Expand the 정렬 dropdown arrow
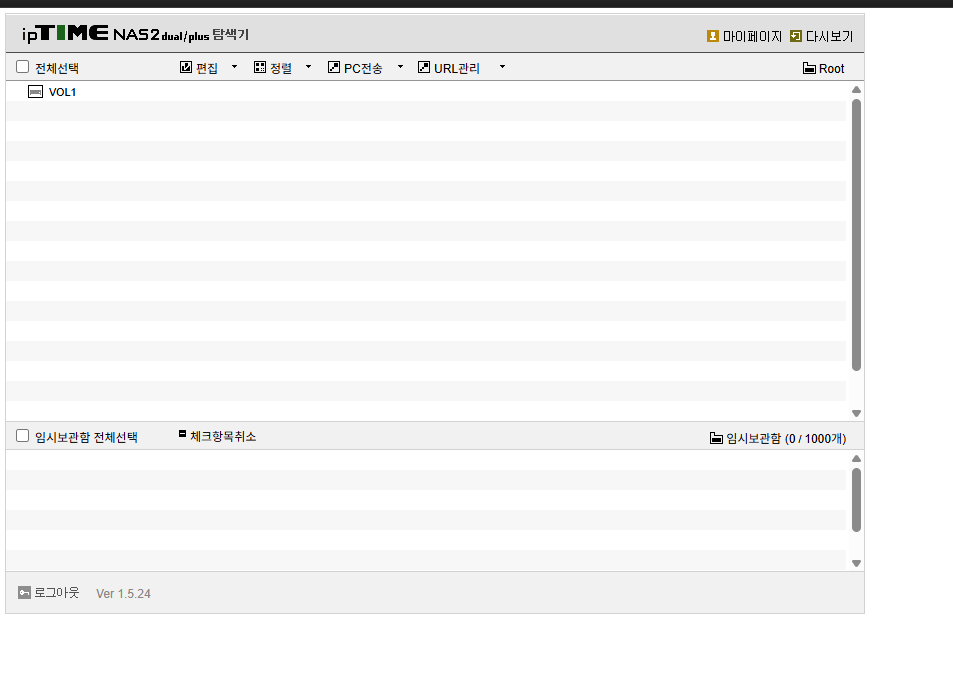This screenshot has height=674, width=953. tap(308, 67)
